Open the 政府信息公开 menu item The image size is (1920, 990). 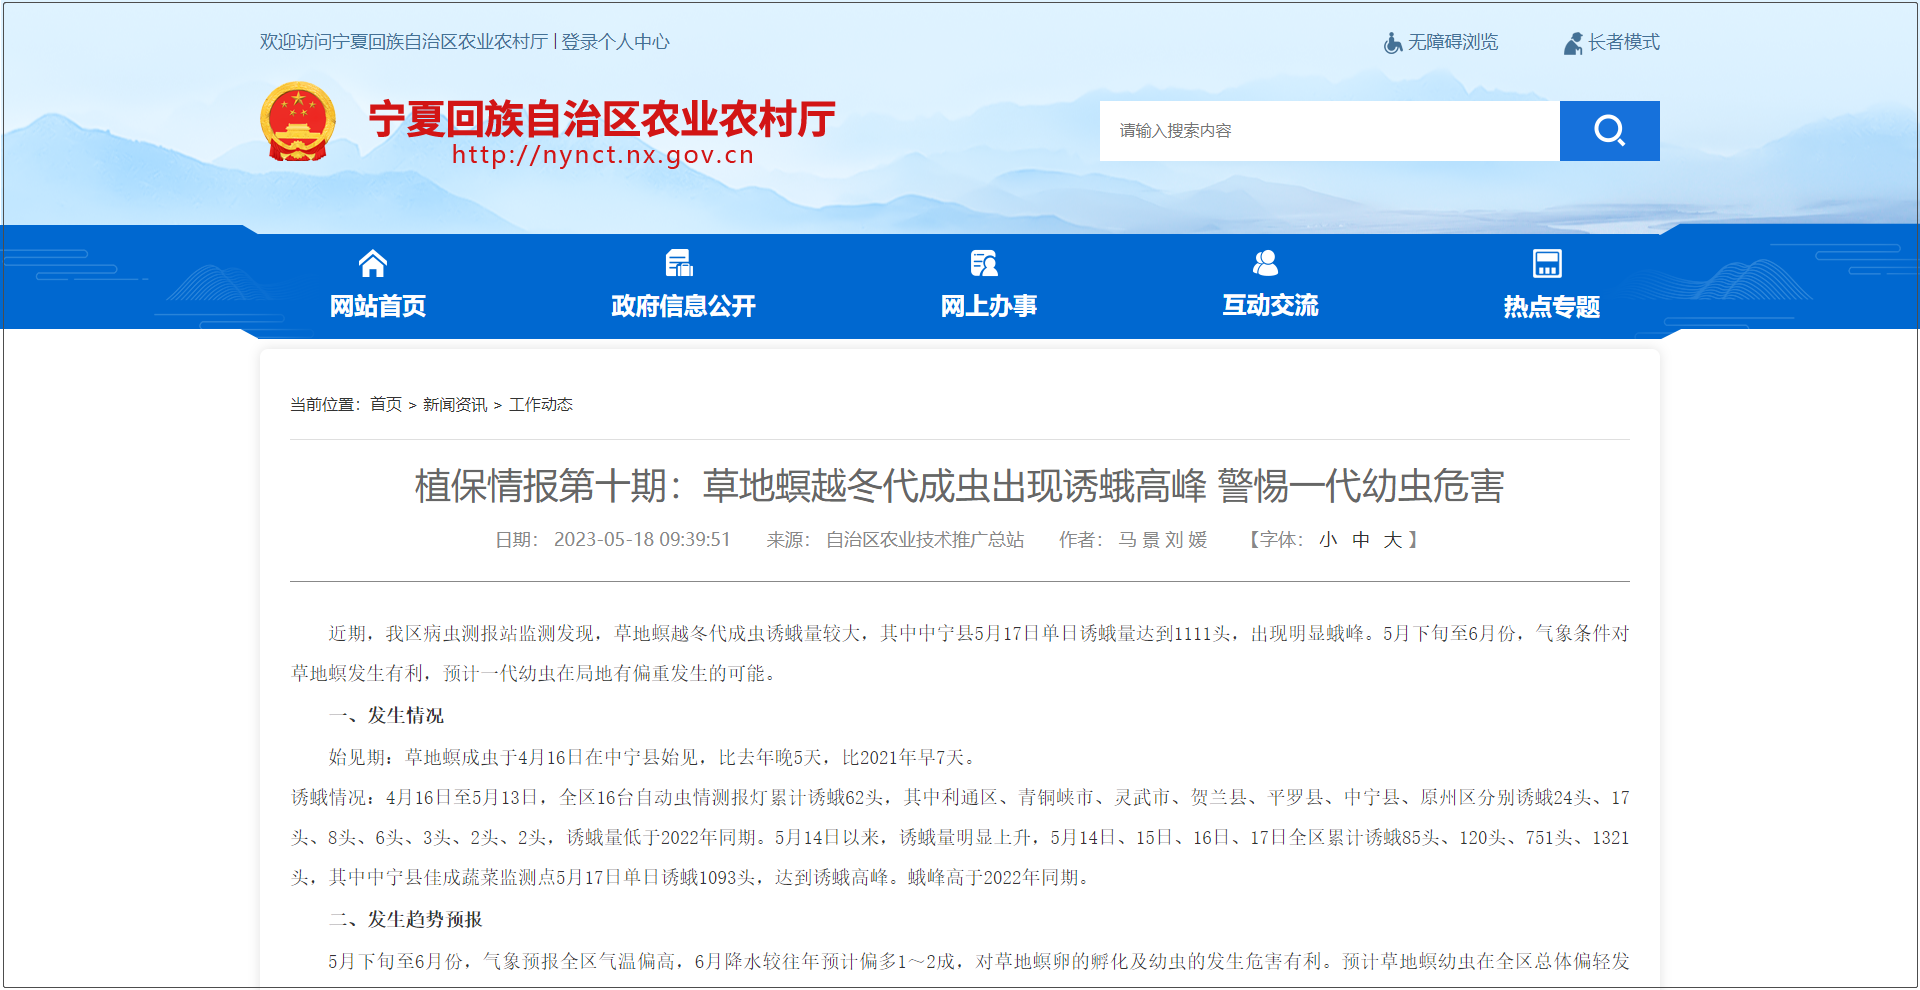click(x=683, y=306)
